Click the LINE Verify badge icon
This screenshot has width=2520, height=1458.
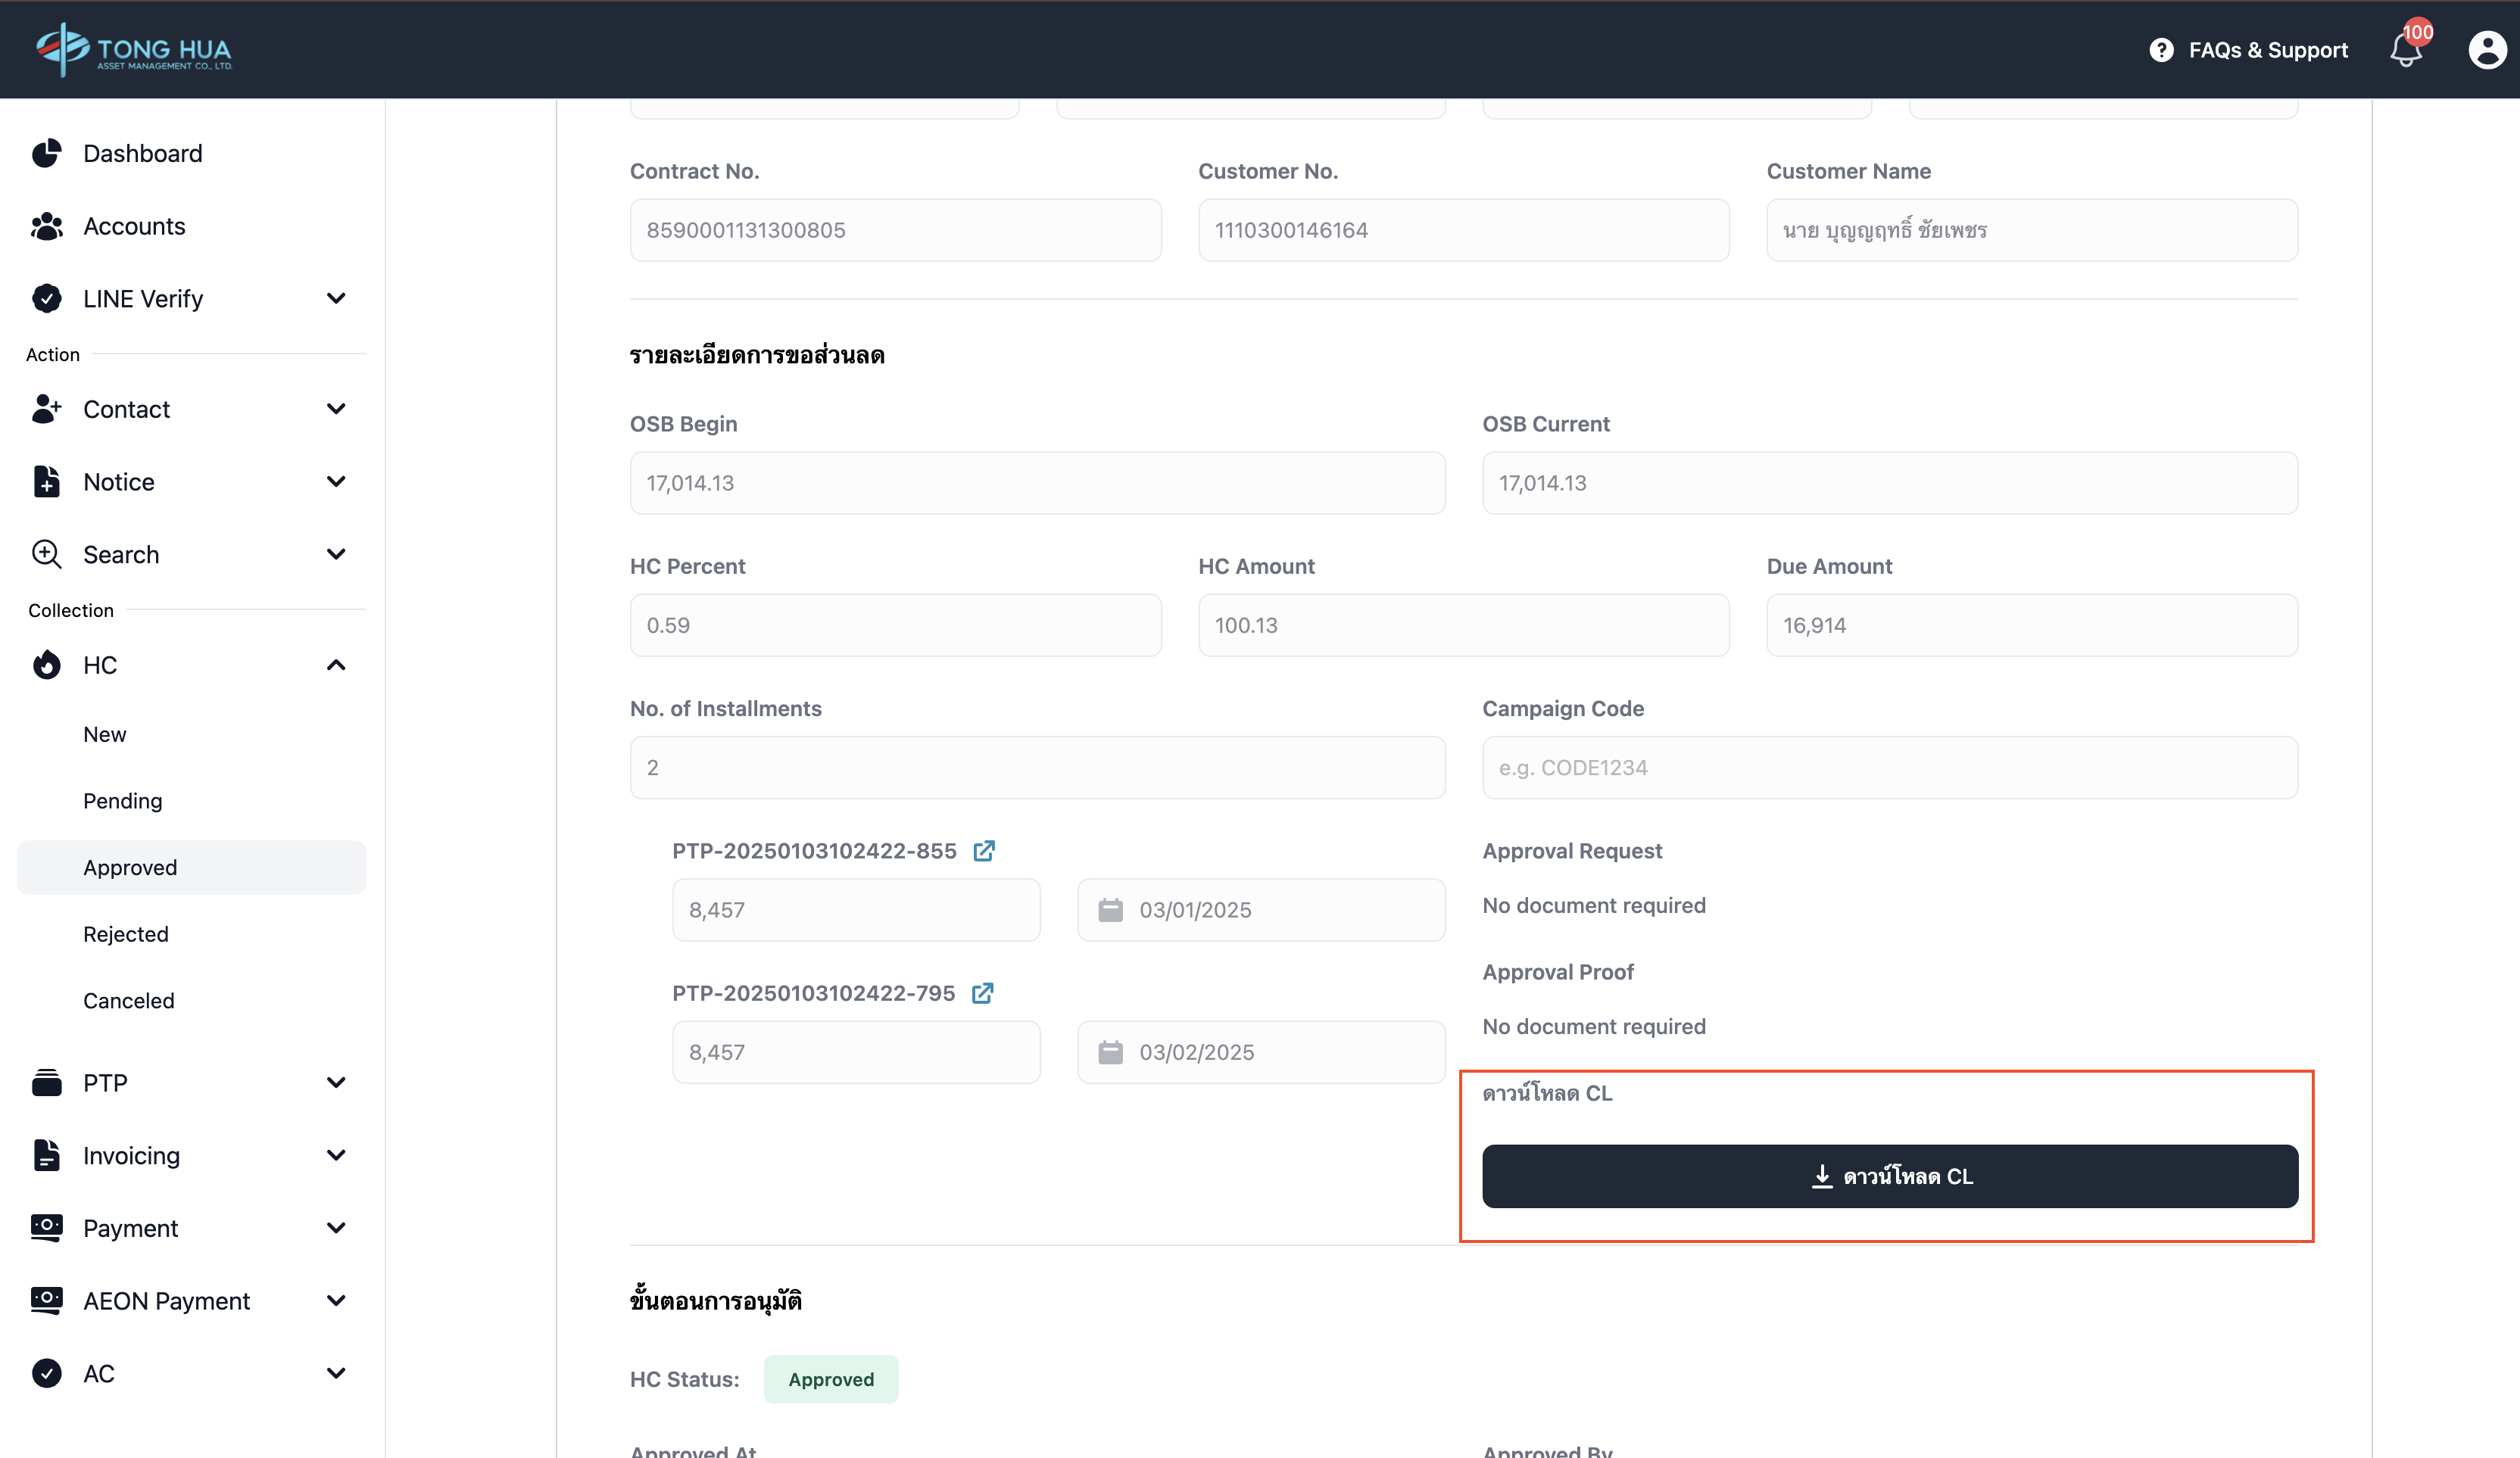46,298
